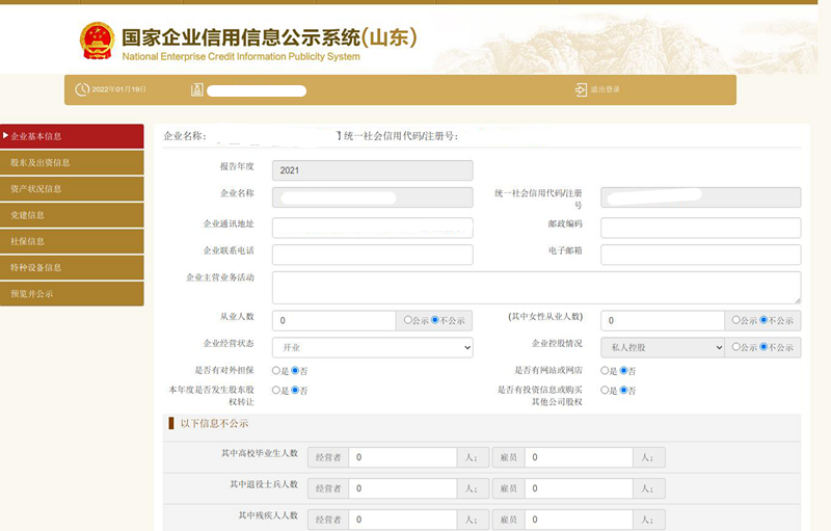Choose 否 for 是否有网站或网店
The image size is (831, 531).
624,370
